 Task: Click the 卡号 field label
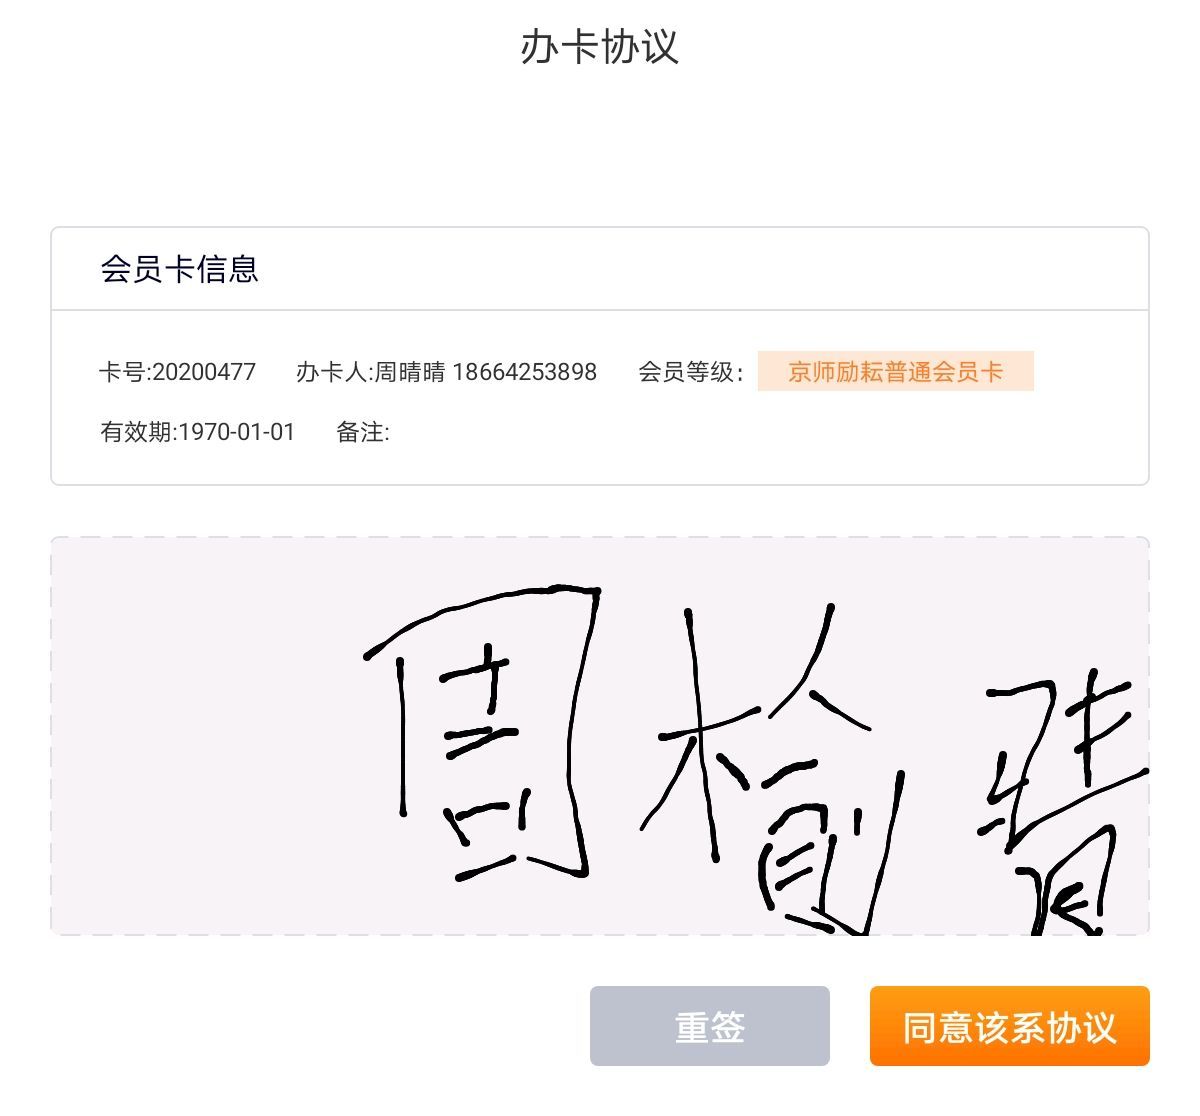click(x=123, y=373)
